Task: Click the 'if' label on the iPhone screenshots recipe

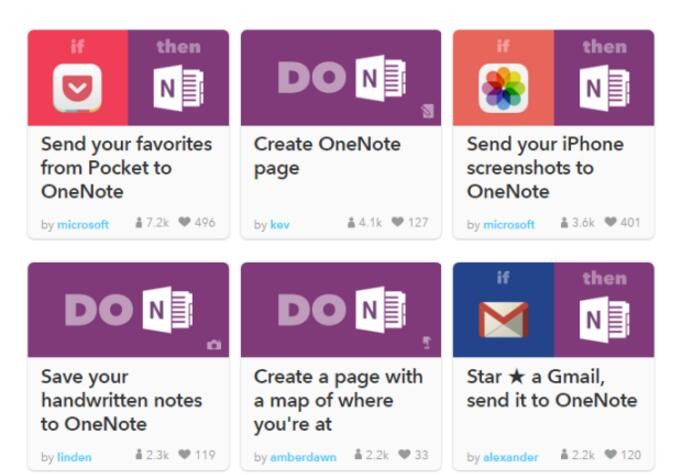Action: 503,45
